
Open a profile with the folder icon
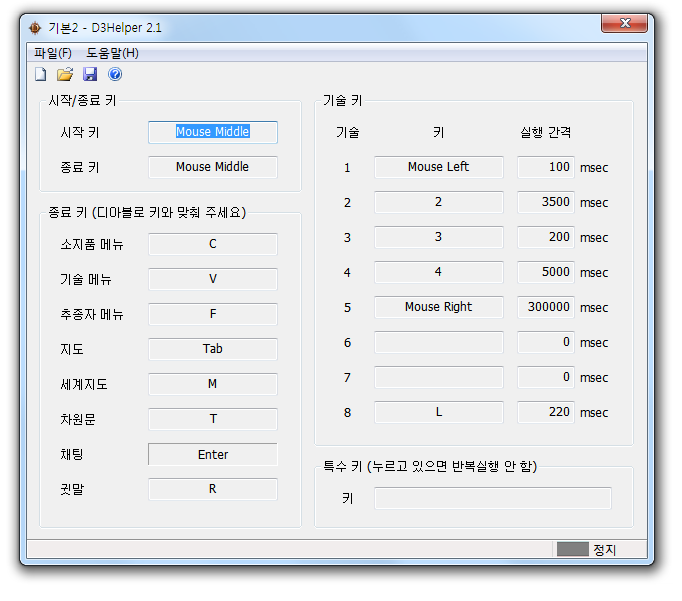click(x=65, y=74)
